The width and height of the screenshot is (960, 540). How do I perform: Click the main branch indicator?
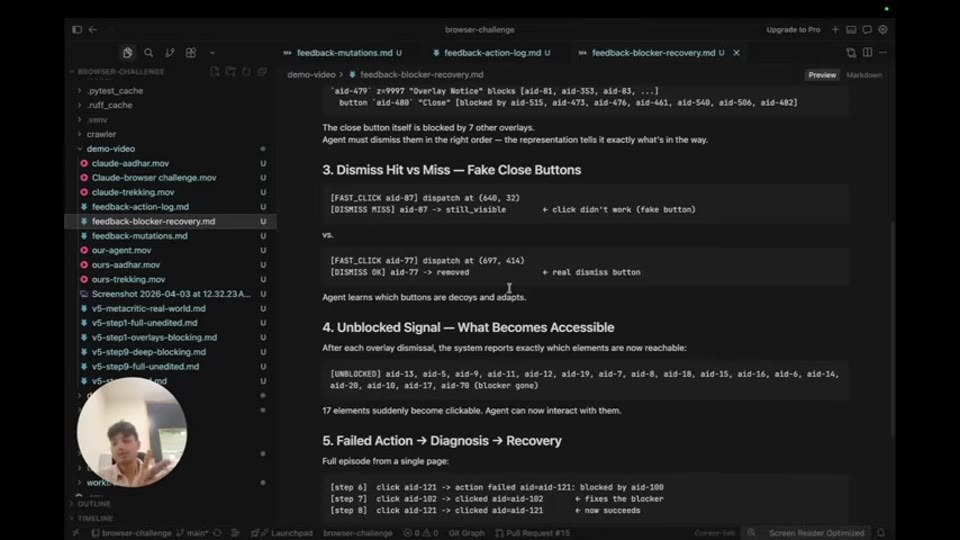(x=193, y=533)
